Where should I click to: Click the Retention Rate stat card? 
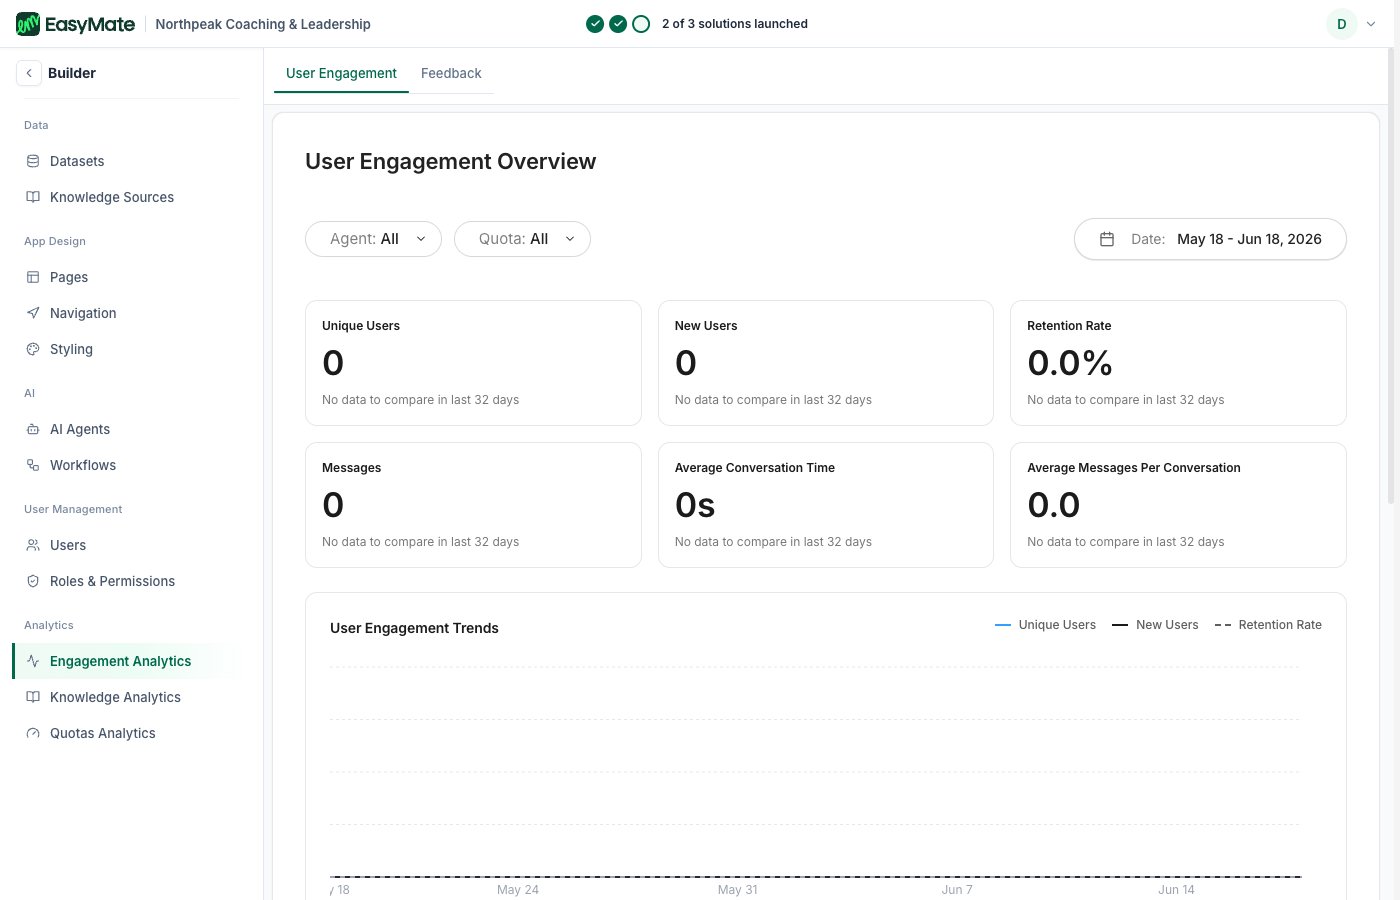(x=1178, y=363)
